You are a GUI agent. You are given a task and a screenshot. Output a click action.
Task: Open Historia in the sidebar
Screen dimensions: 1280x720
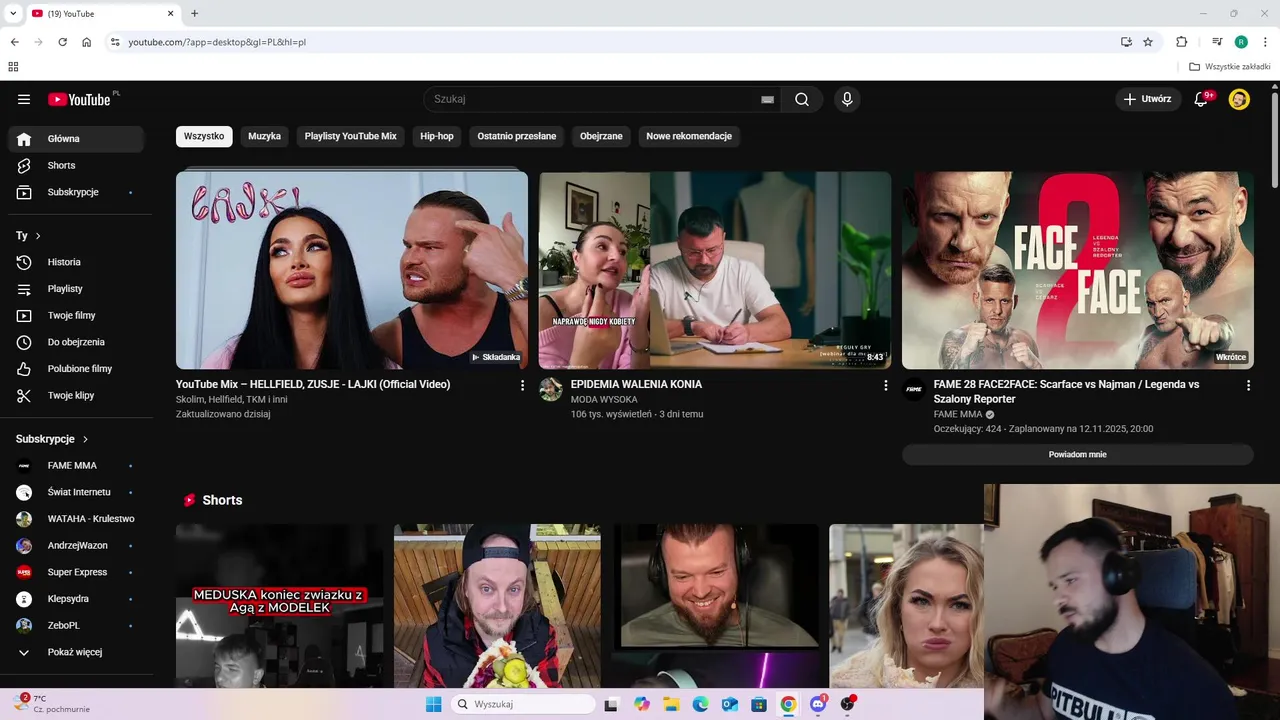pyautogui.click(x=76, y=262)
